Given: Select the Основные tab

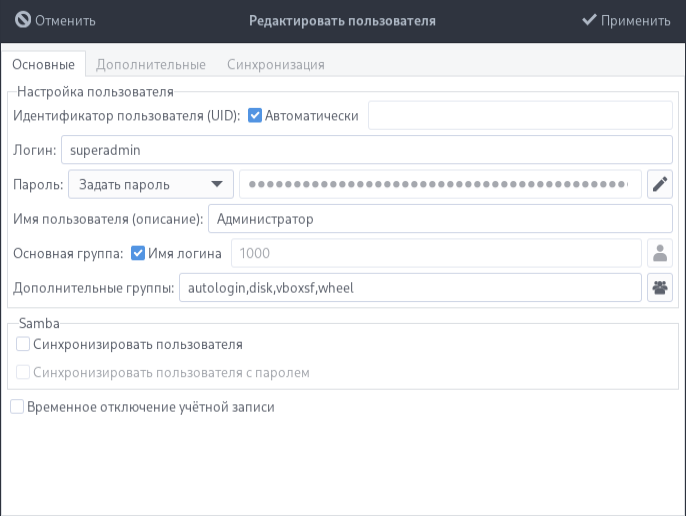Looking at the screenshot, I should click(44, 64).
